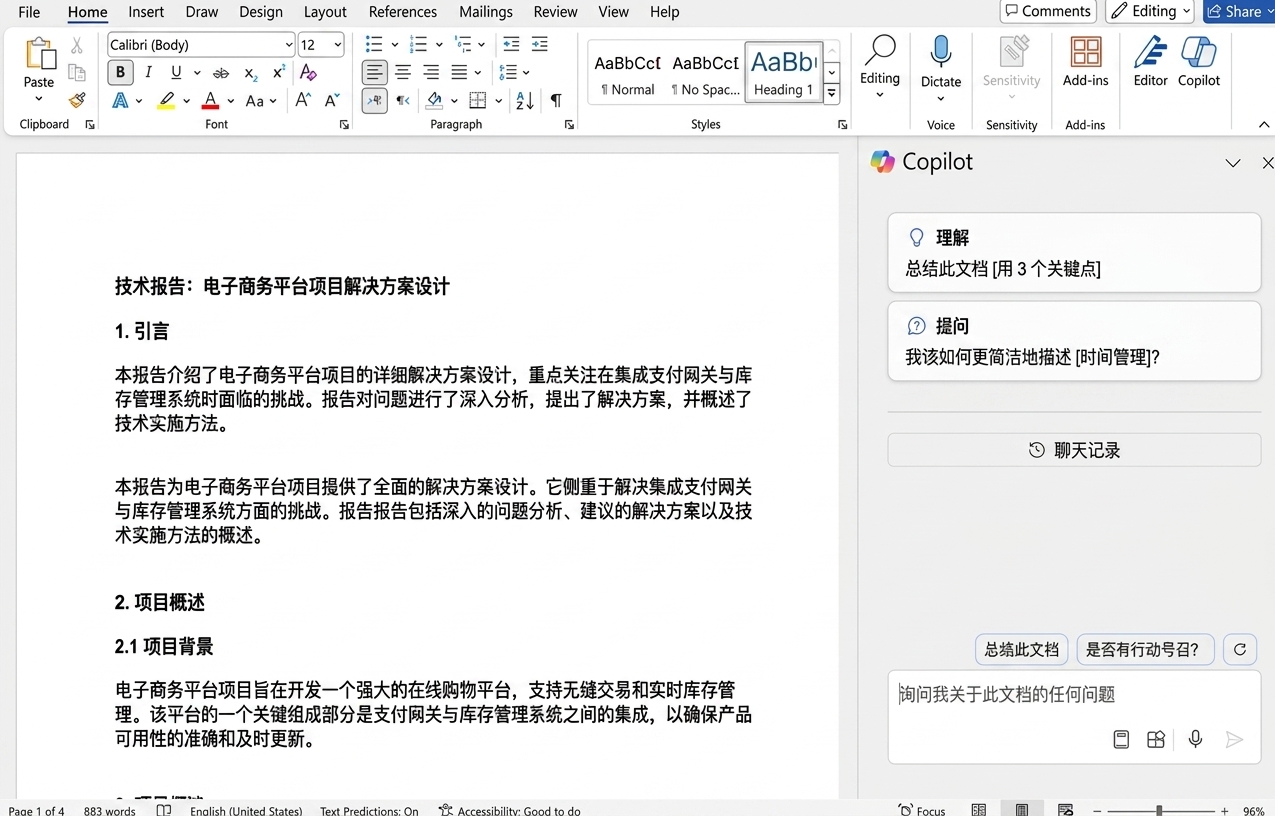1275x816 pixels.
Task: Open the Calibri (Body) font name dropdown
Action: 289,45
